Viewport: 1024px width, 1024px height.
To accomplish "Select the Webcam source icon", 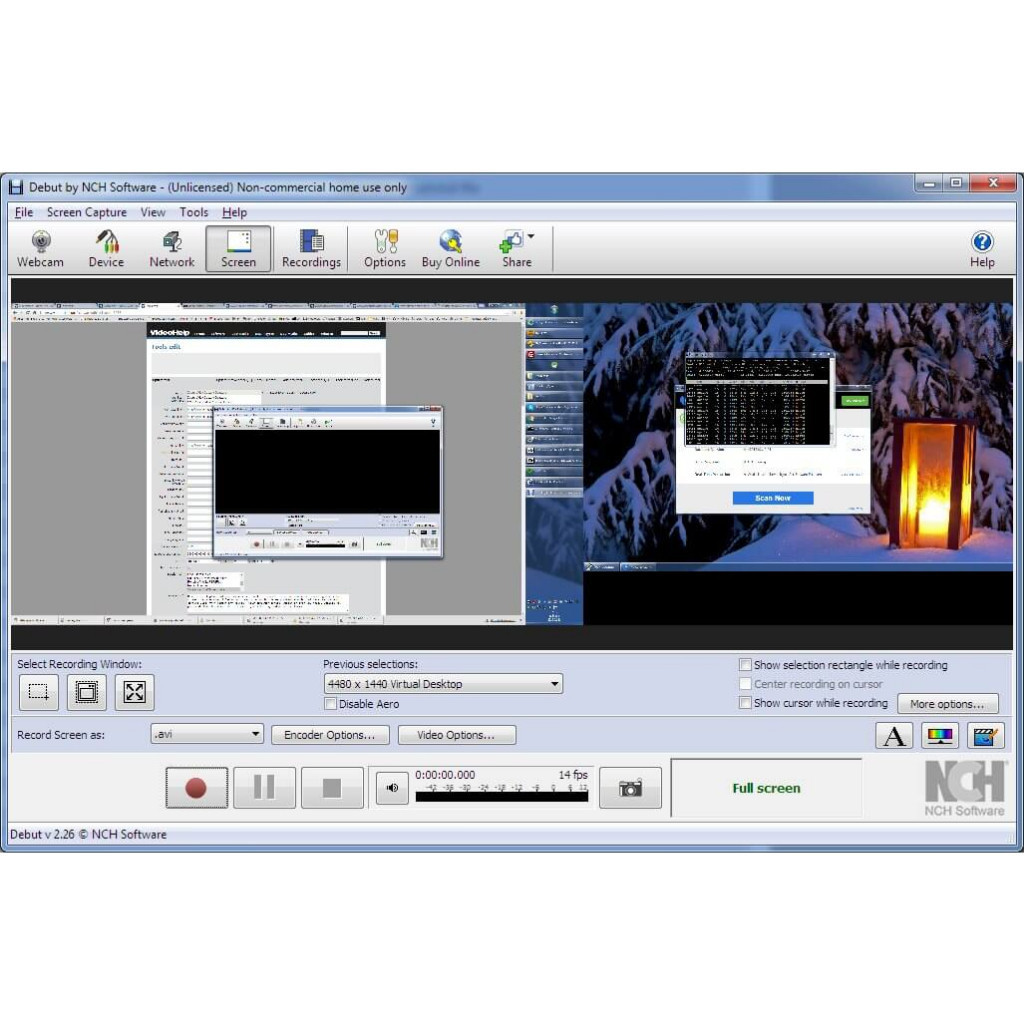I will 40,248.
